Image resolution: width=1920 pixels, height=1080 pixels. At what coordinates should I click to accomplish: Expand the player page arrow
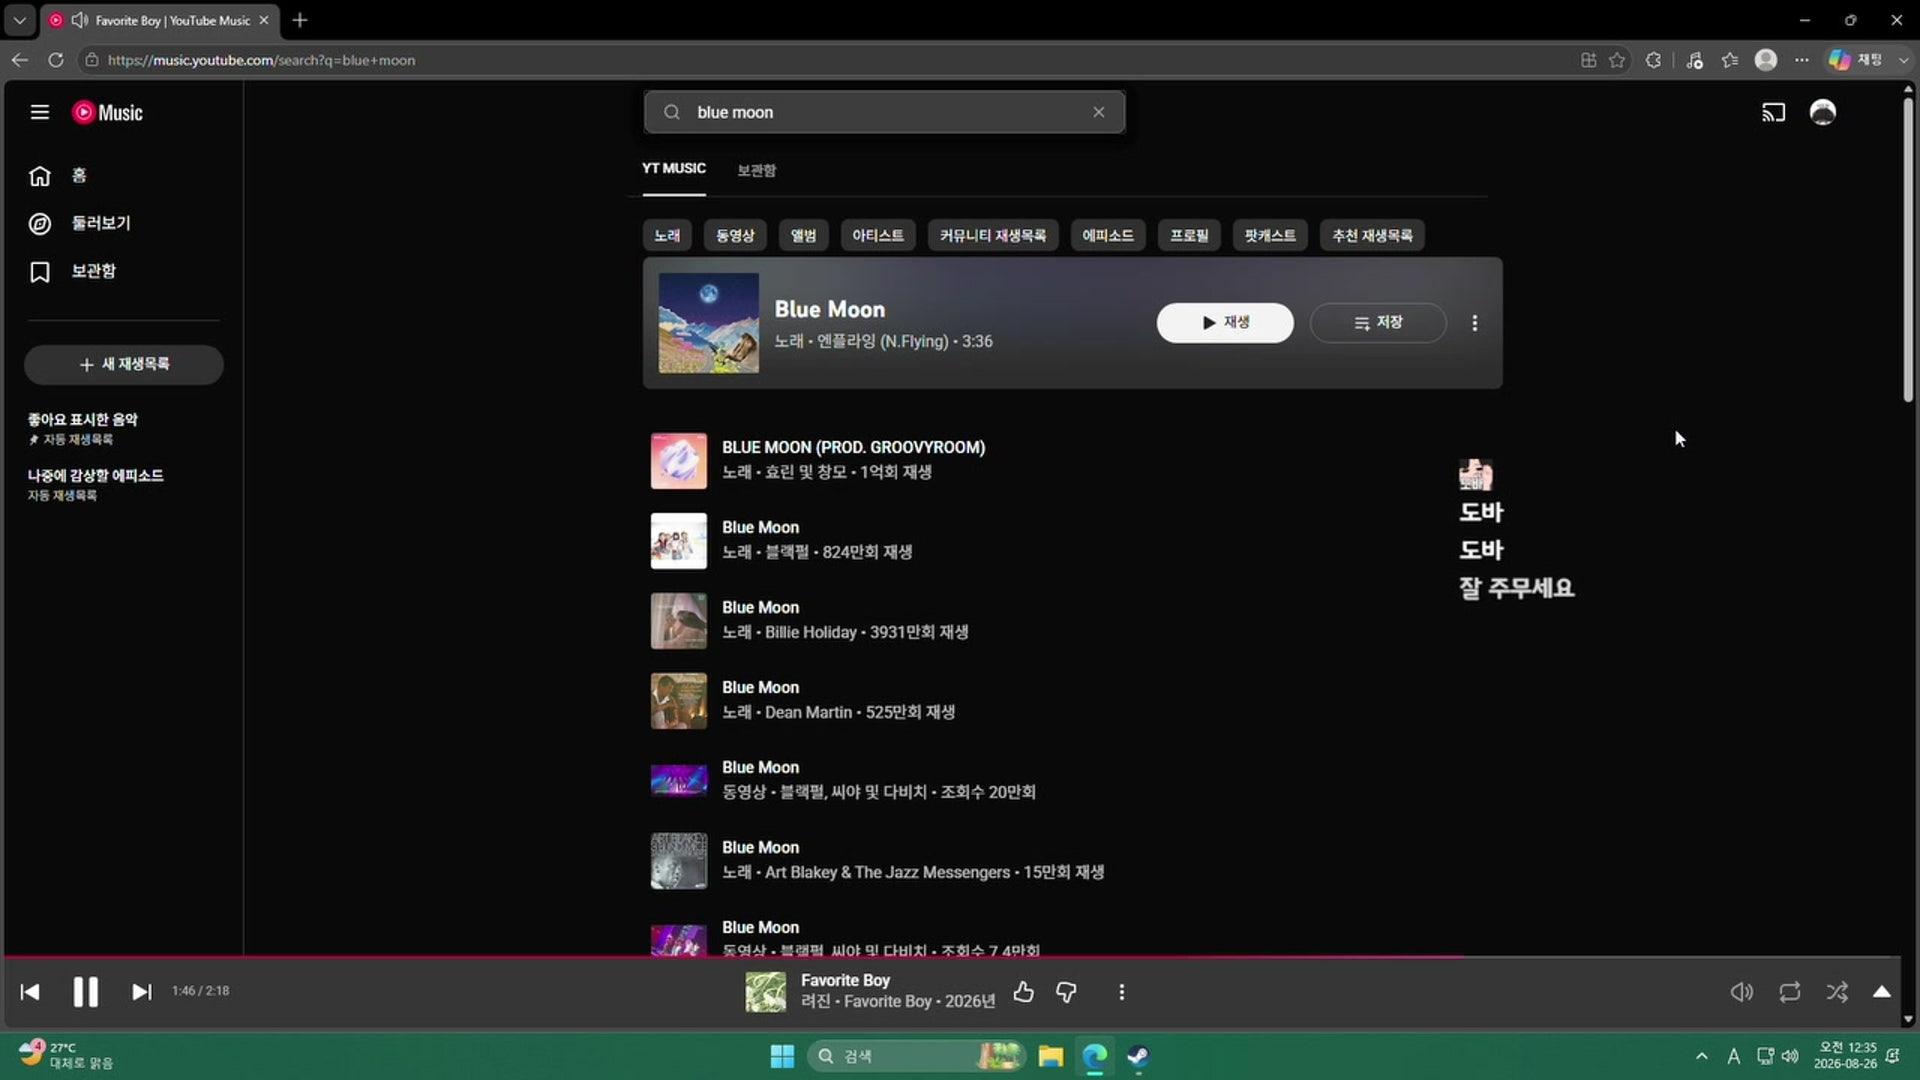coord(1882,992)
